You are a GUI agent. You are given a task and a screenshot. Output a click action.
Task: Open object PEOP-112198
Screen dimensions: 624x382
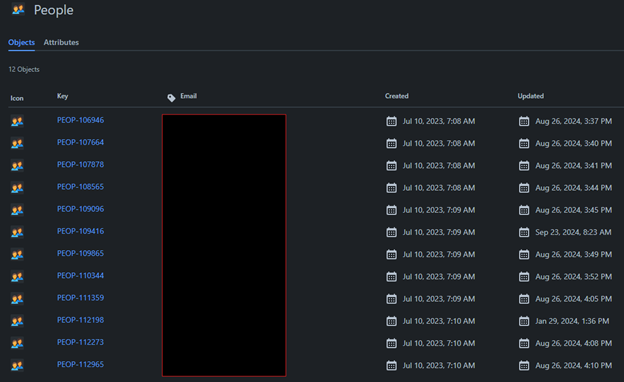coord(80,320)
